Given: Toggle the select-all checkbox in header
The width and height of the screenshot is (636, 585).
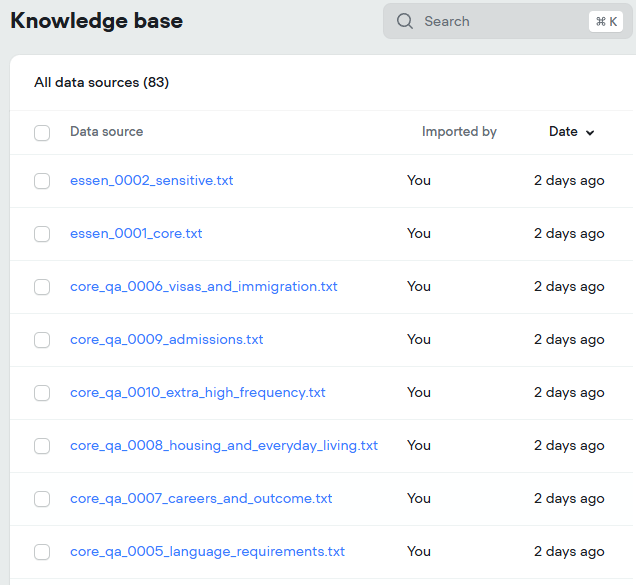Looking at the screenshot, I should click(42, 132).
